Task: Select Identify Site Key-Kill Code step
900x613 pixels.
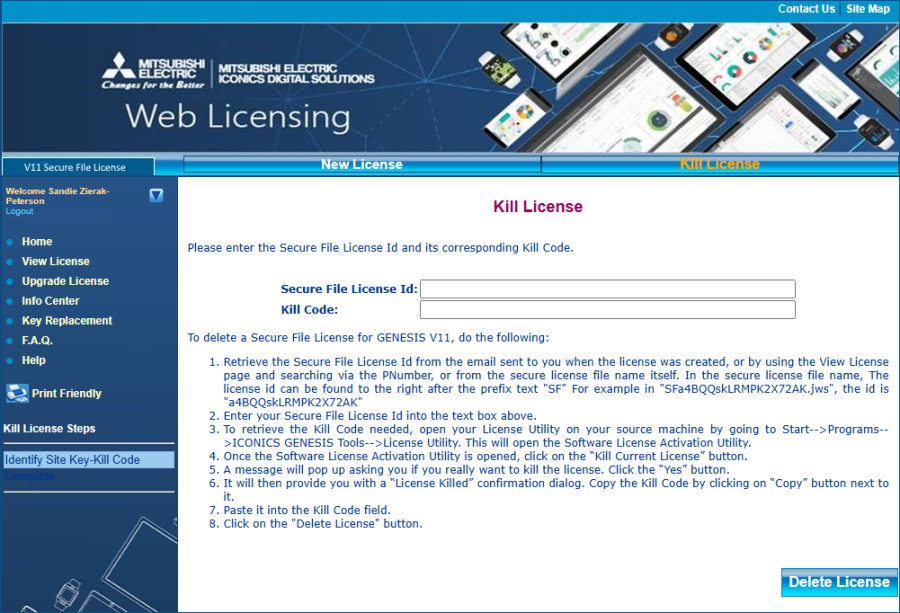Action: click(89, 460)
